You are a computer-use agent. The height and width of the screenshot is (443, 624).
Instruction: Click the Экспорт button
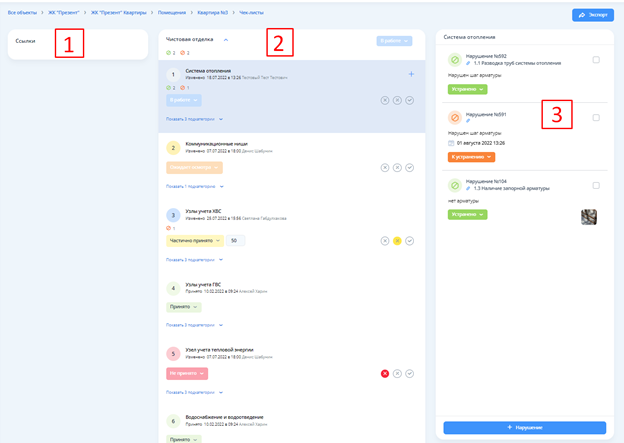pos(592,15)
